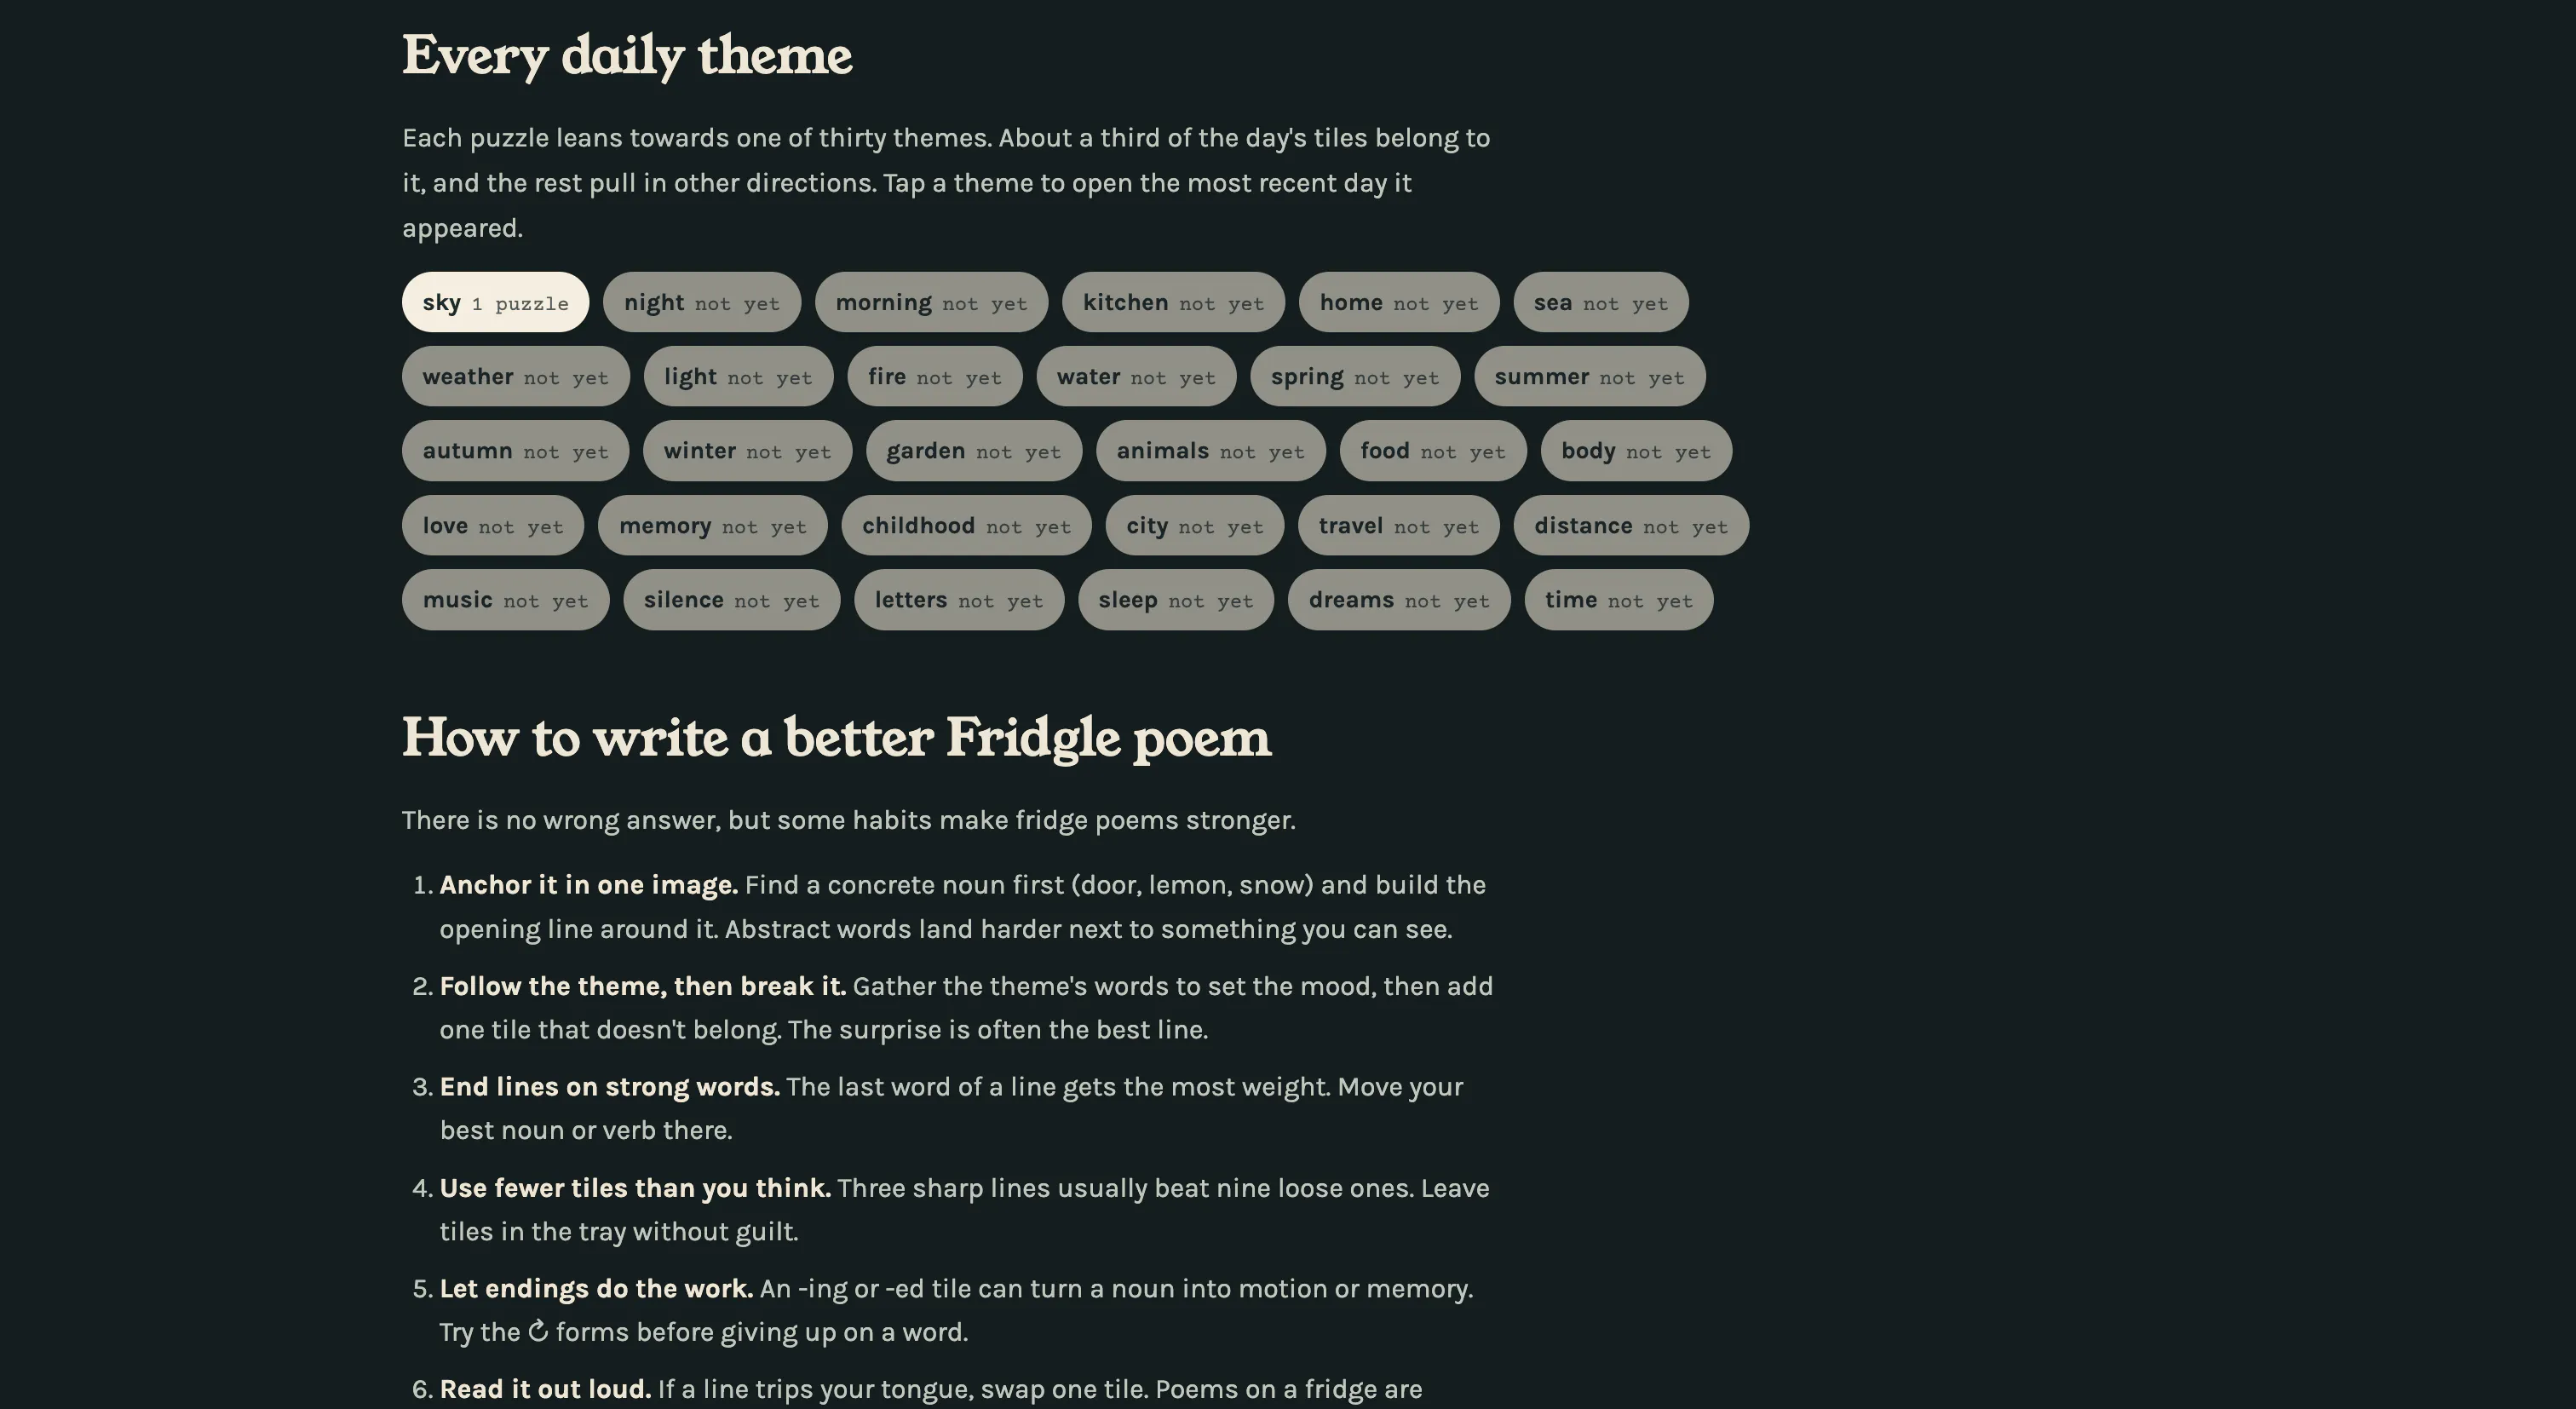This screenshot has height=1409, width=2576.
Task: Select the childhood theme pill
Action: point(966,525)
